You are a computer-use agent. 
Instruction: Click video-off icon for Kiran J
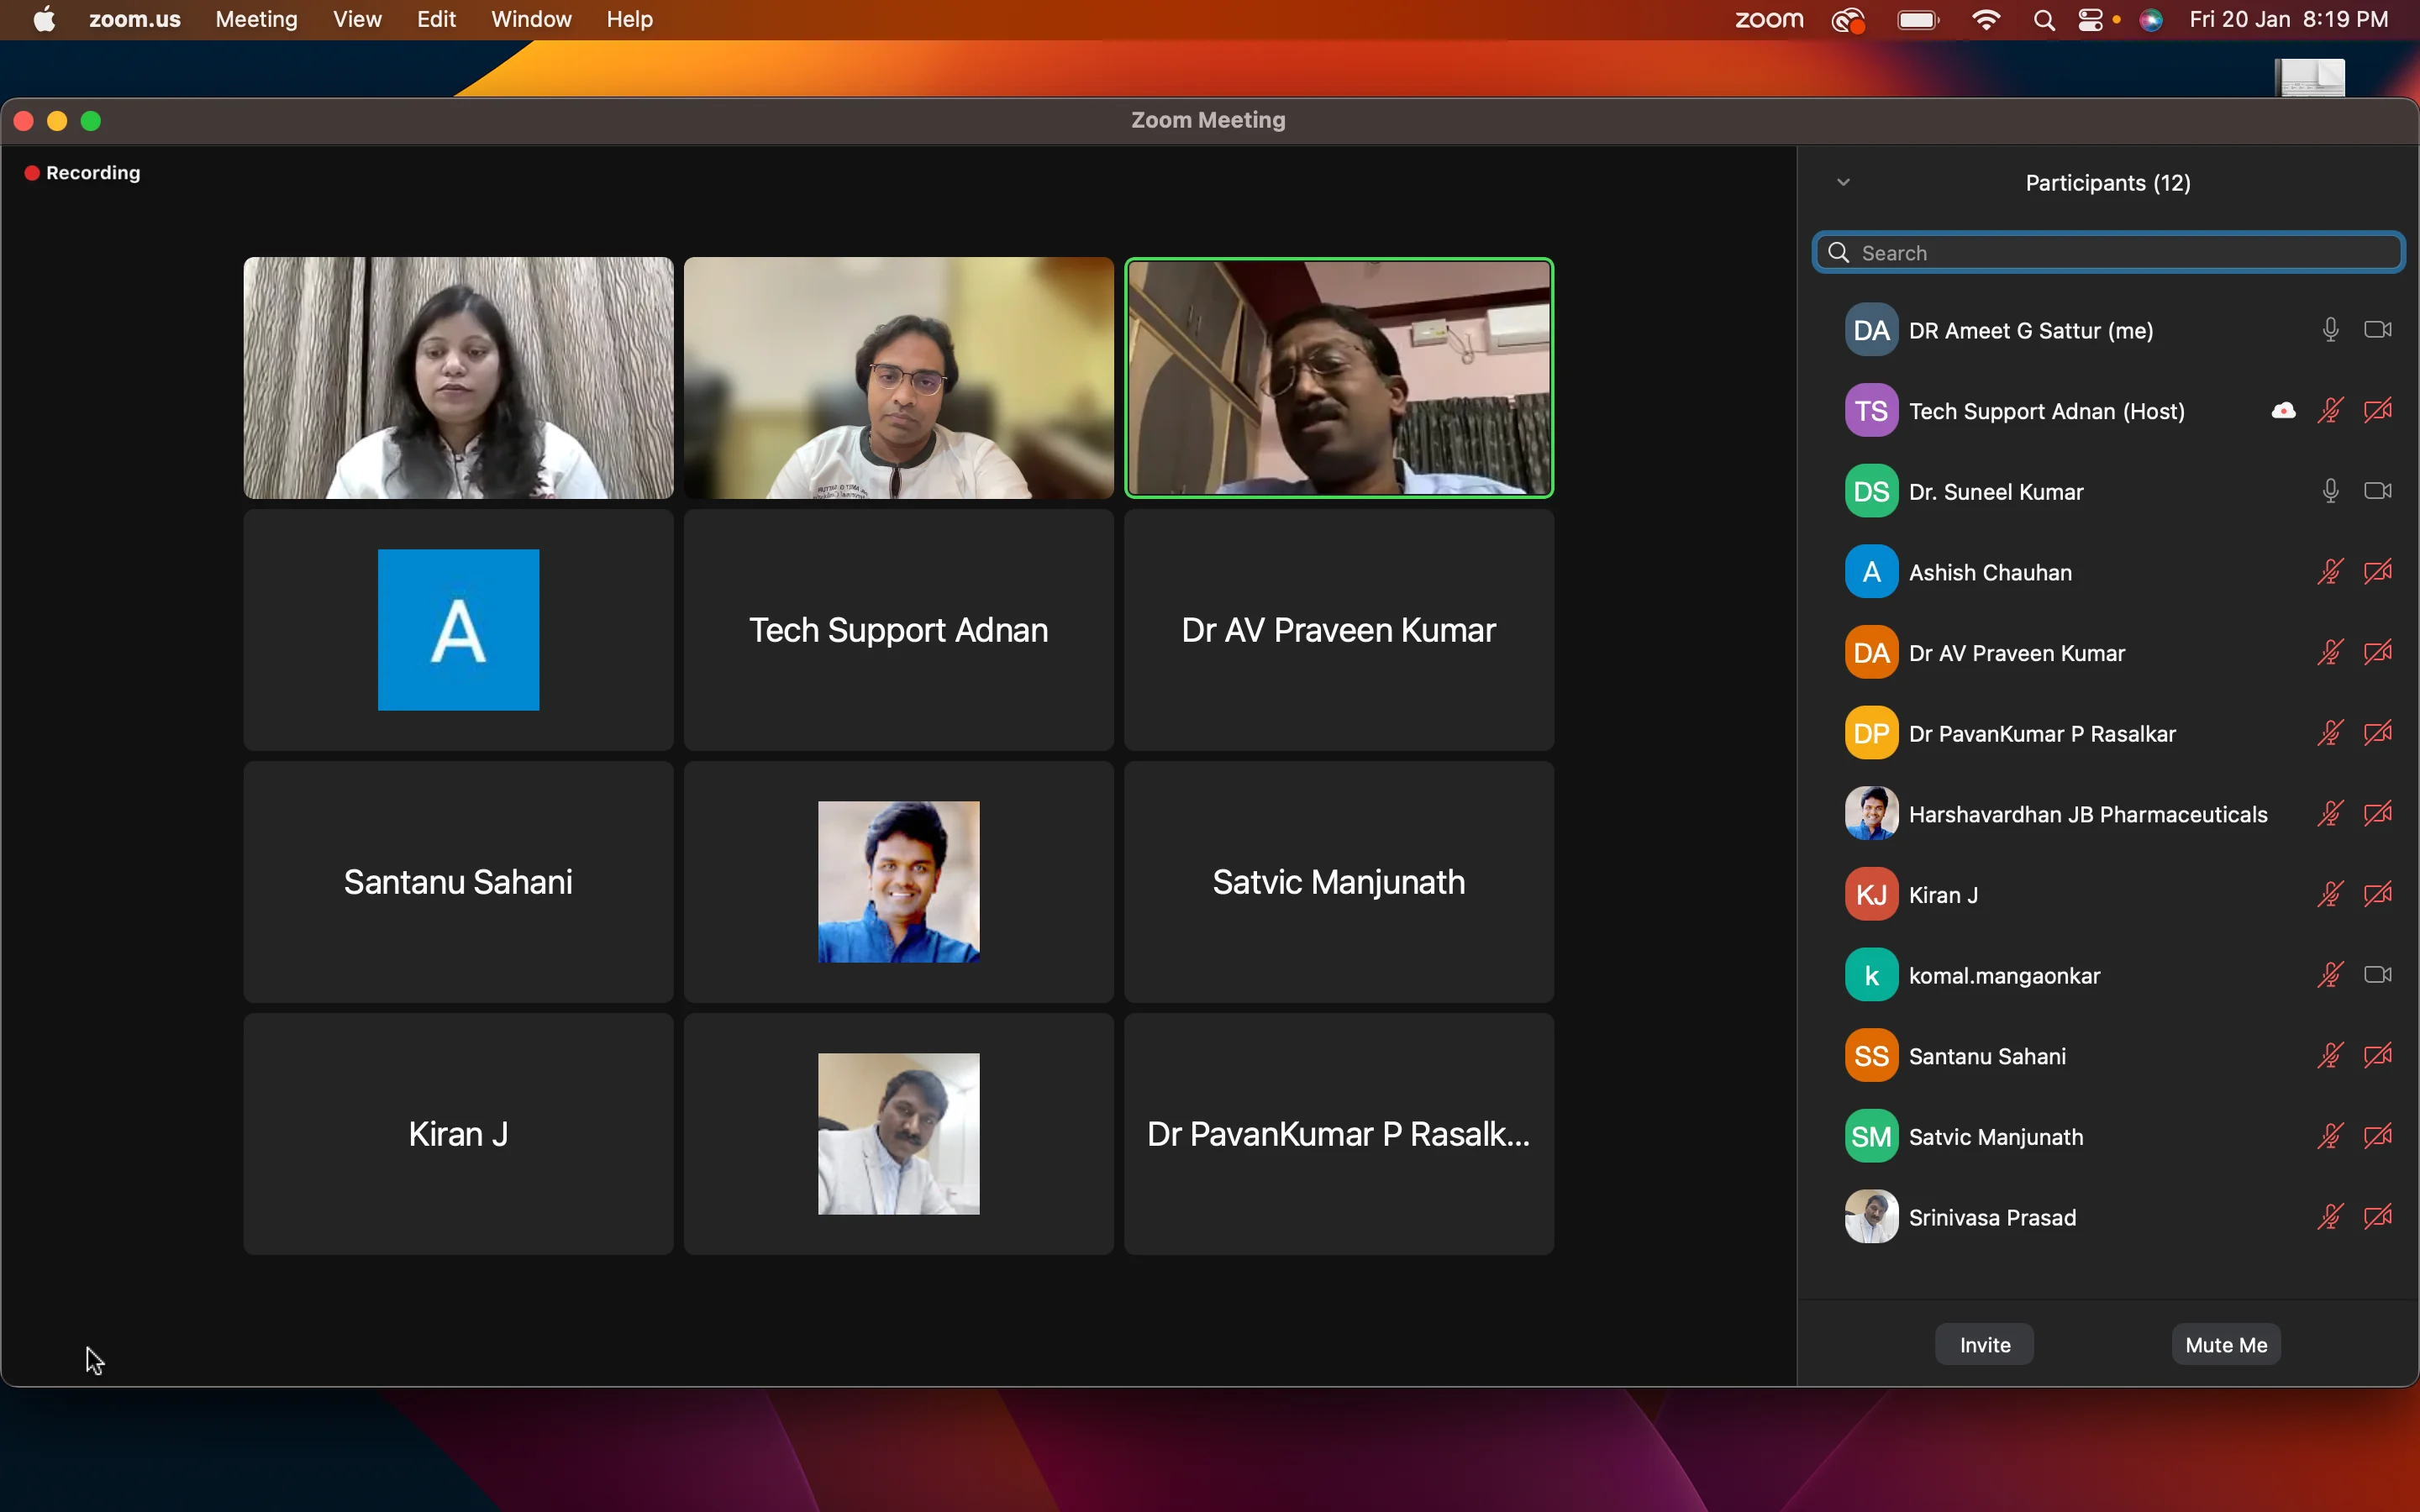(2377, 895)
